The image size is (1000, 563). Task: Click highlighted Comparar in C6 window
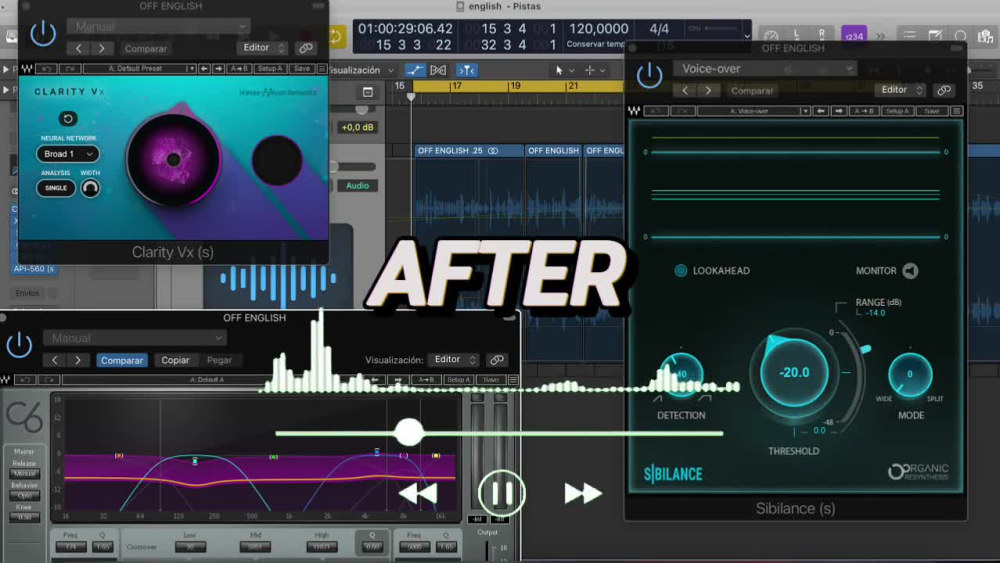pos(122,360)
